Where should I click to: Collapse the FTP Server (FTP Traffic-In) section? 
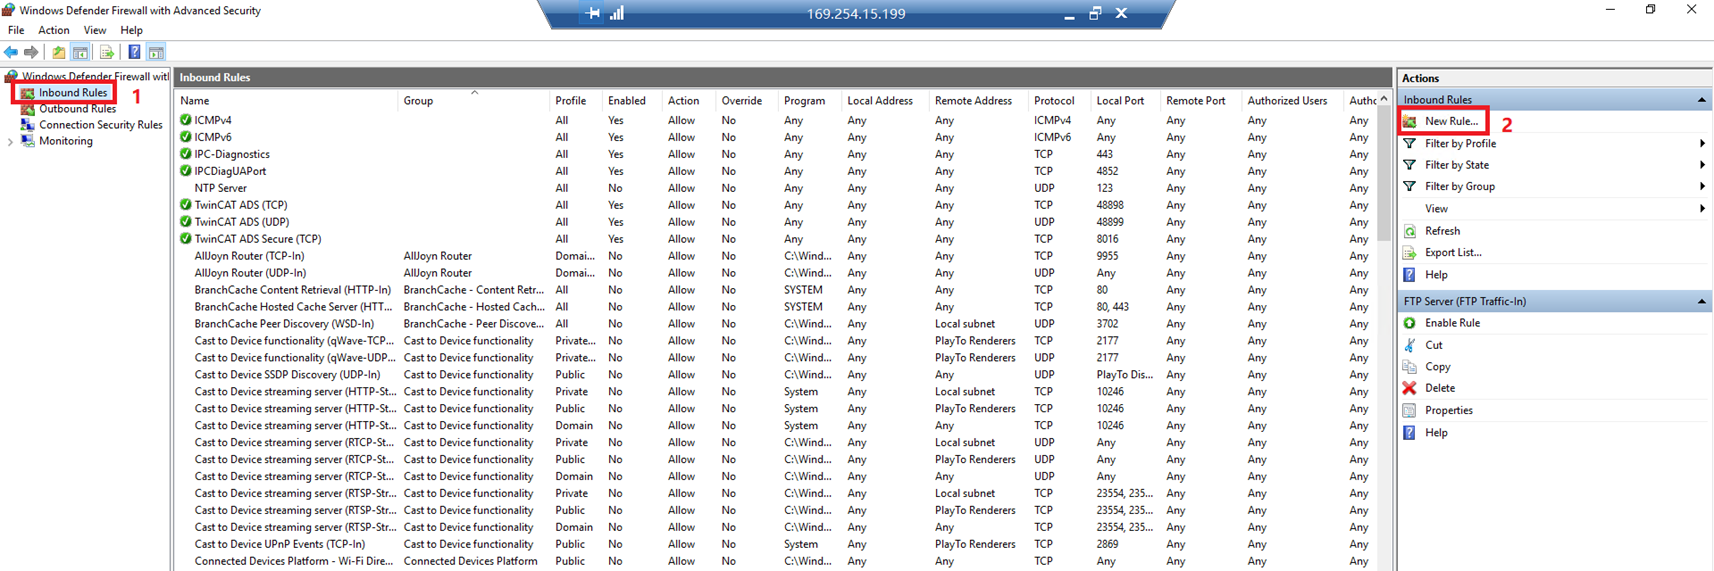click(x=1701, y=301)
